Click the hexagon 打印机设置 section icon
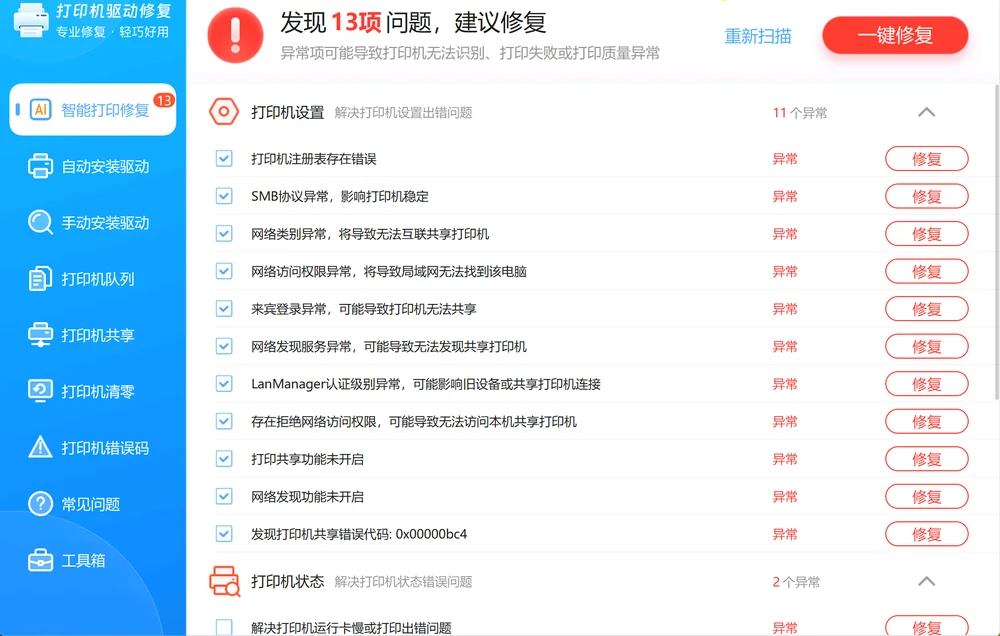The width and height of the screenshot is (1000, 636). click(224, 112)
